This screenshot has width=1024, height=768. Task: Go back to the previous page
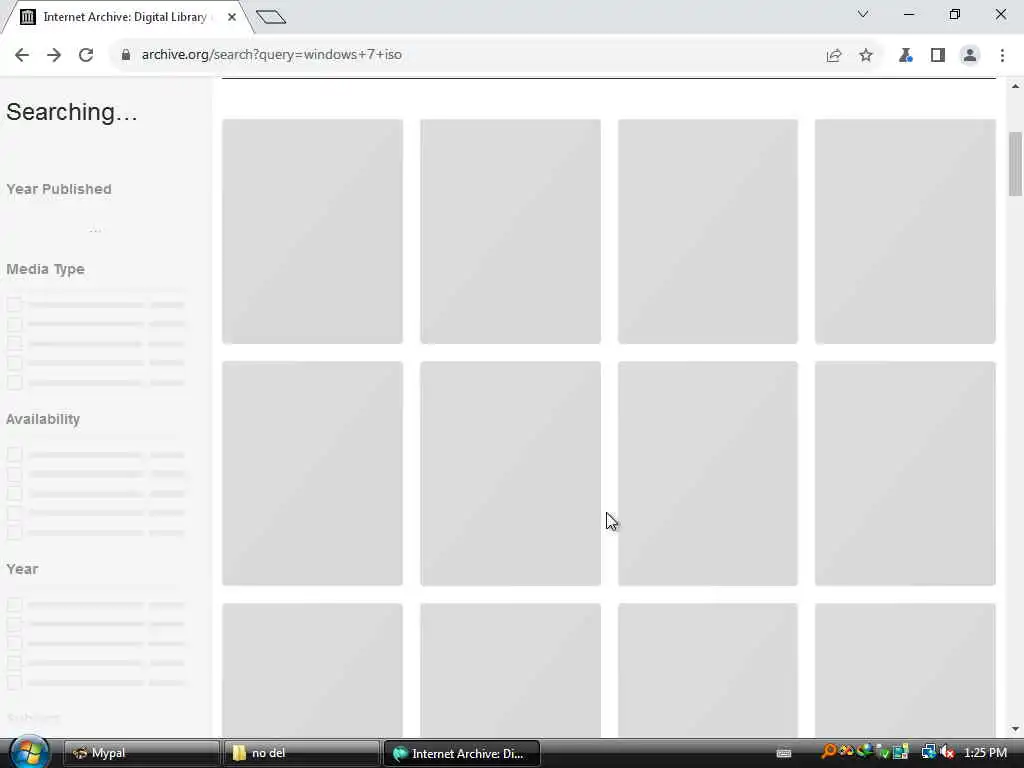tap(22, 55)
